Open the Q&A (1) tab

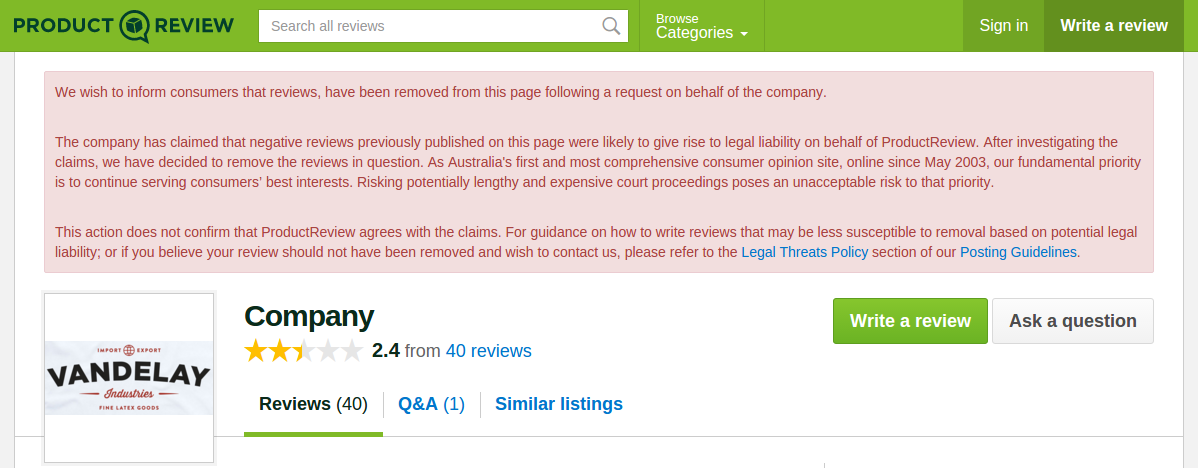432,404
